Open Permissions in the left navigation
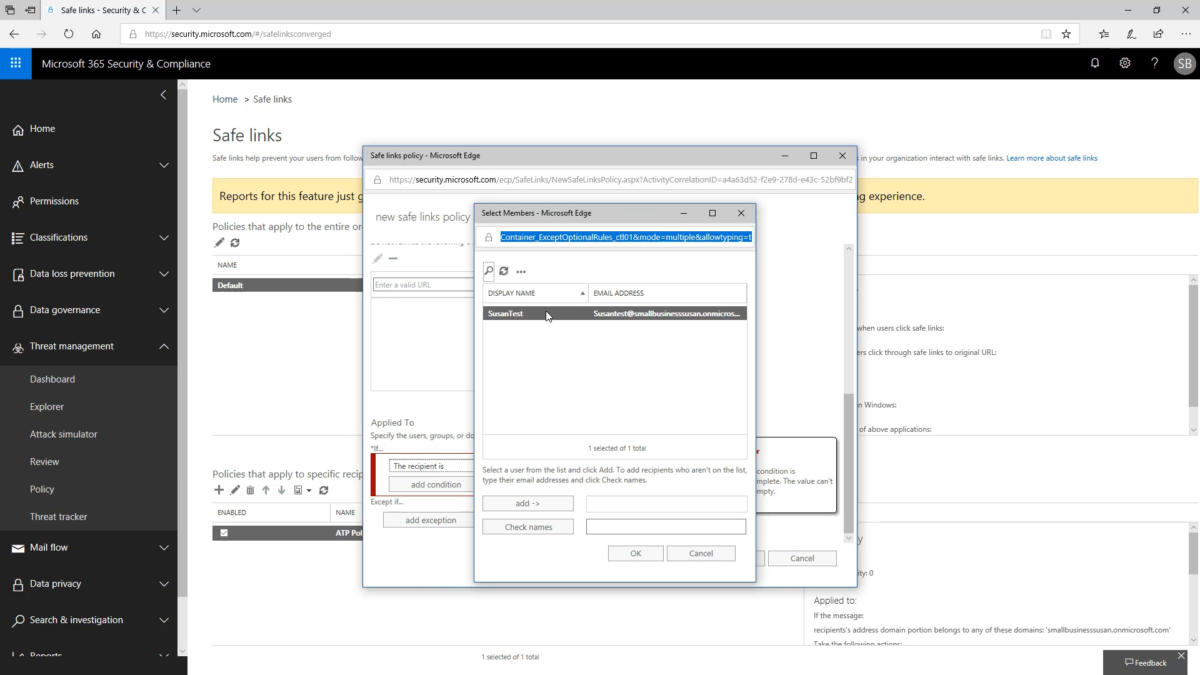 pyautogui.click(x=54, y=201)
